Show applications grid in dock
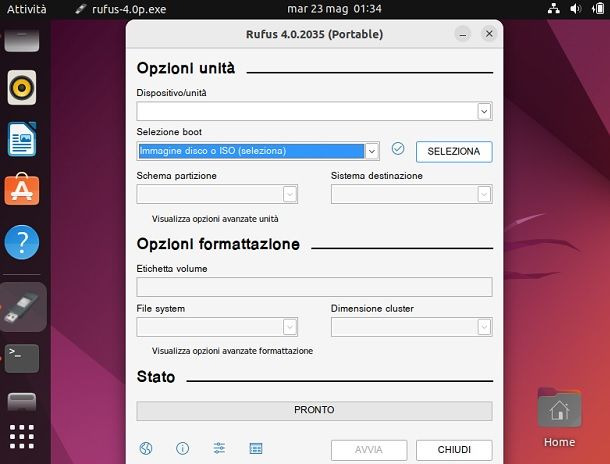 click(22, 436)
